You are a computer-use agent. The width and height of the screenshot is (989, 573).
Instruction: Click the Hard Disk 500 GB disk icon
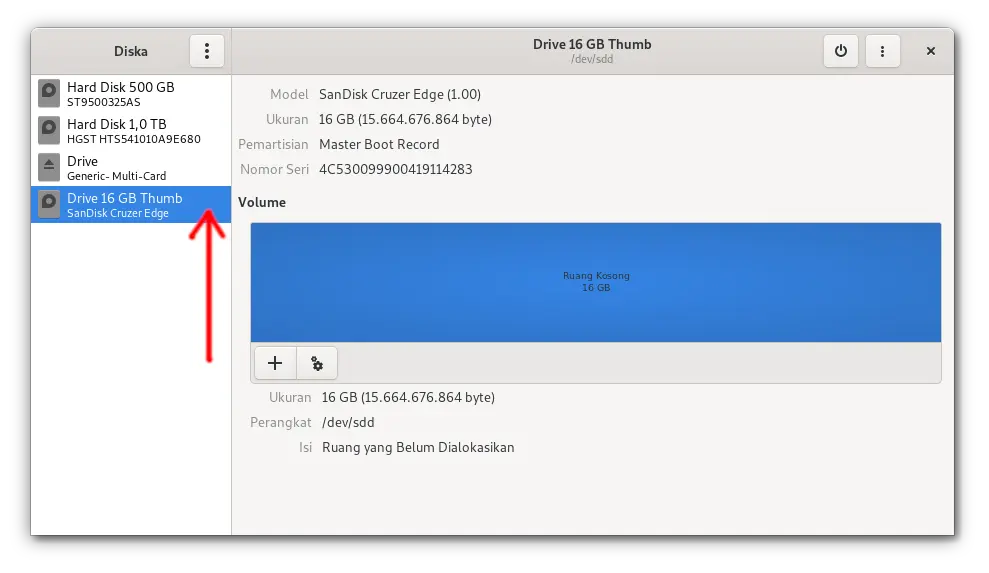[49, 93]
